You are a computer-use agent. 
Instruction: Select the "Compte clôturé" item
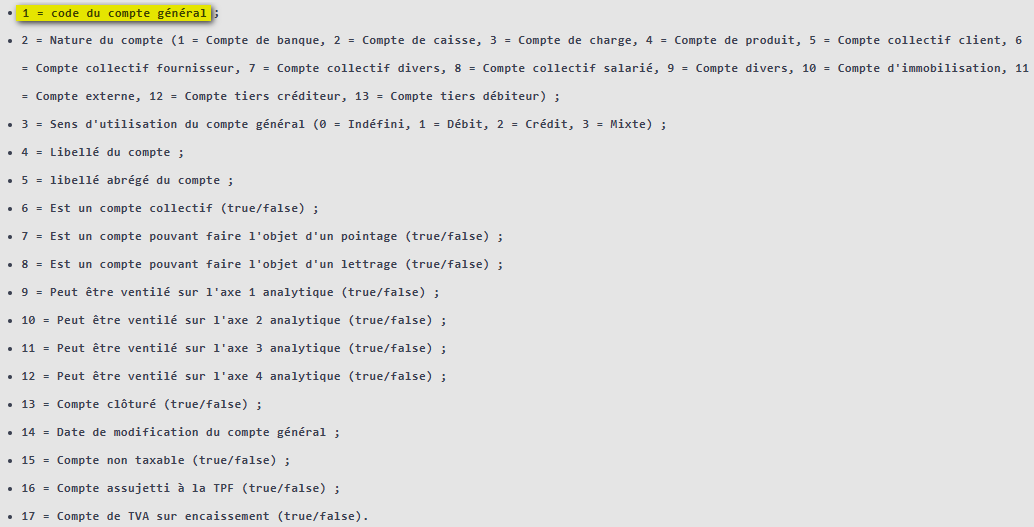pos(141,404)
